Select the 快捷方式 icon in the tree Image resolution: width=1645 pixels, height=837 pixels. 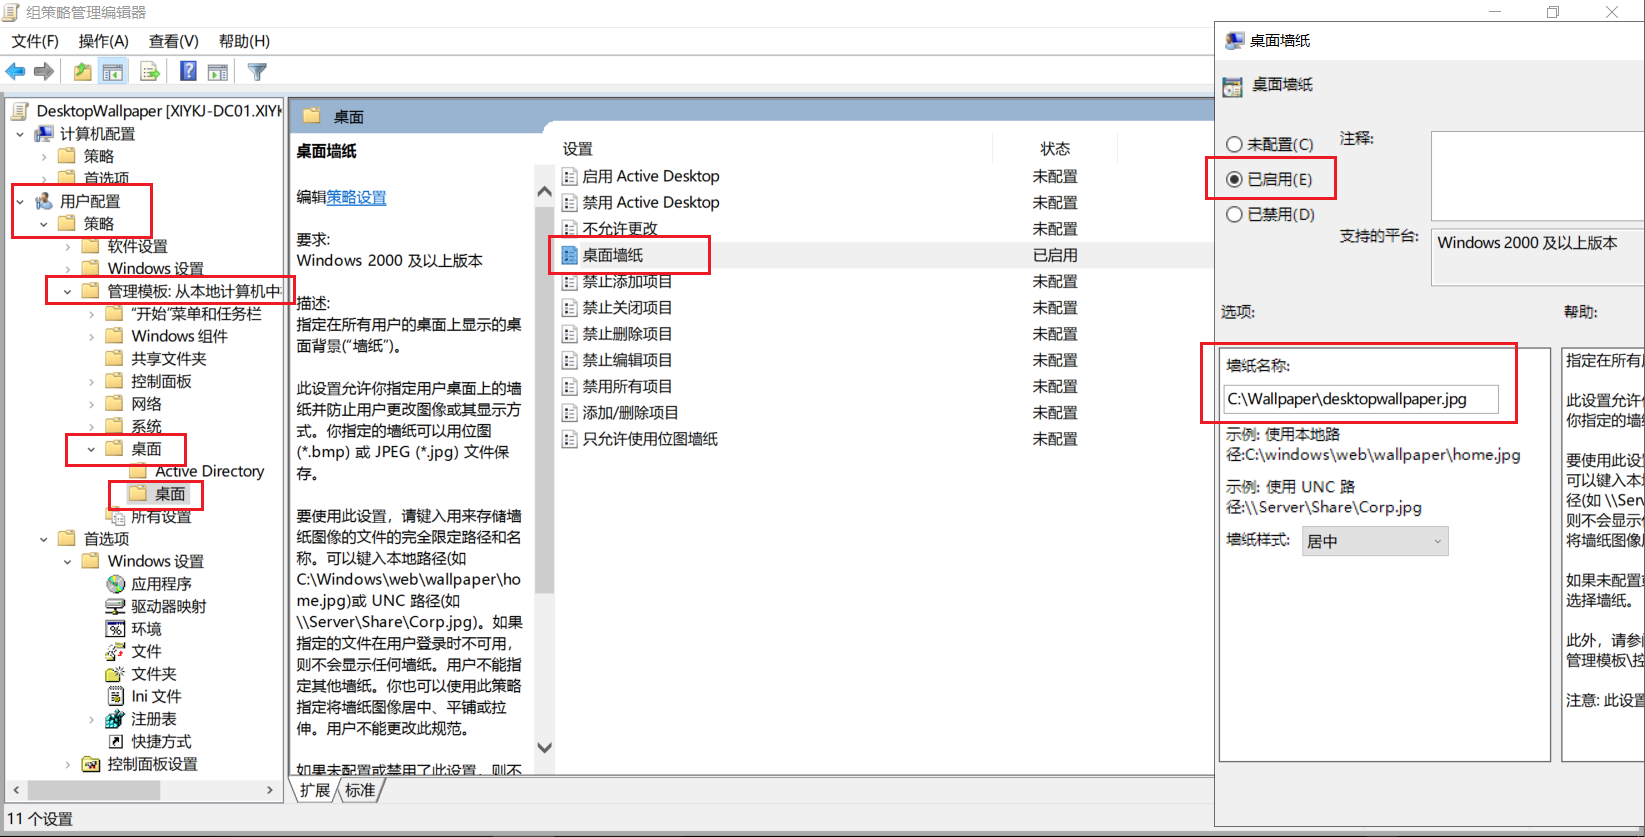116,741
